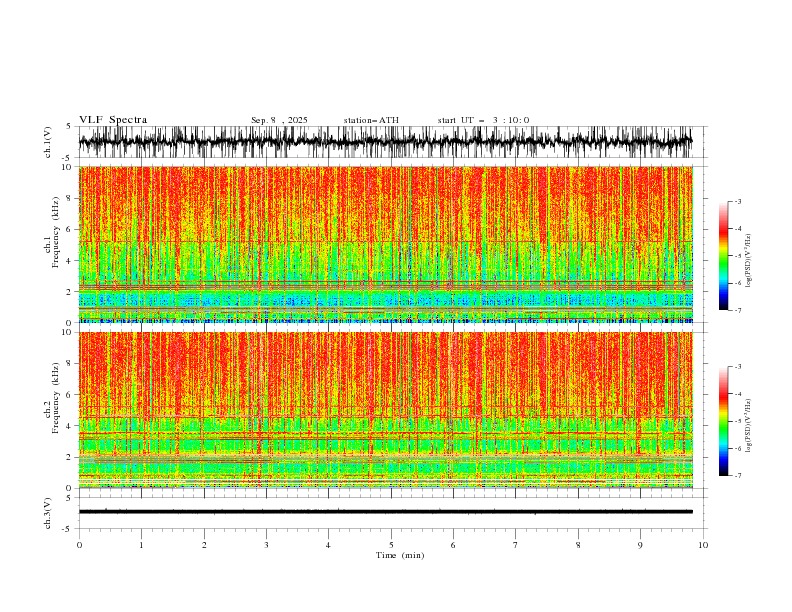The height and width of the screenshot is (612, 792).
Task: Click the ch.2 spectrogram colour bar
Action: pyautogui.click(x=724, y=421)
